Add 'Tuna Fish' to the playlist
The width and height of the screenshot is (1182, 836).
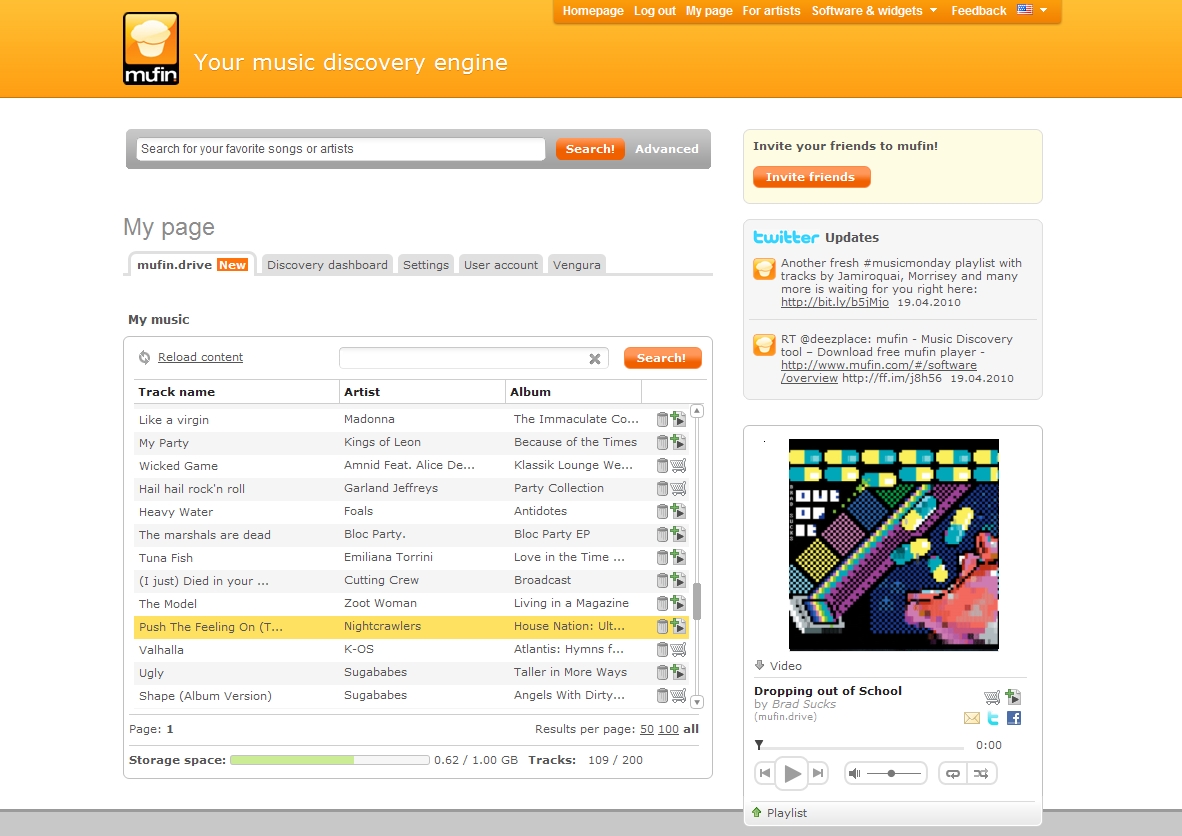678,557
